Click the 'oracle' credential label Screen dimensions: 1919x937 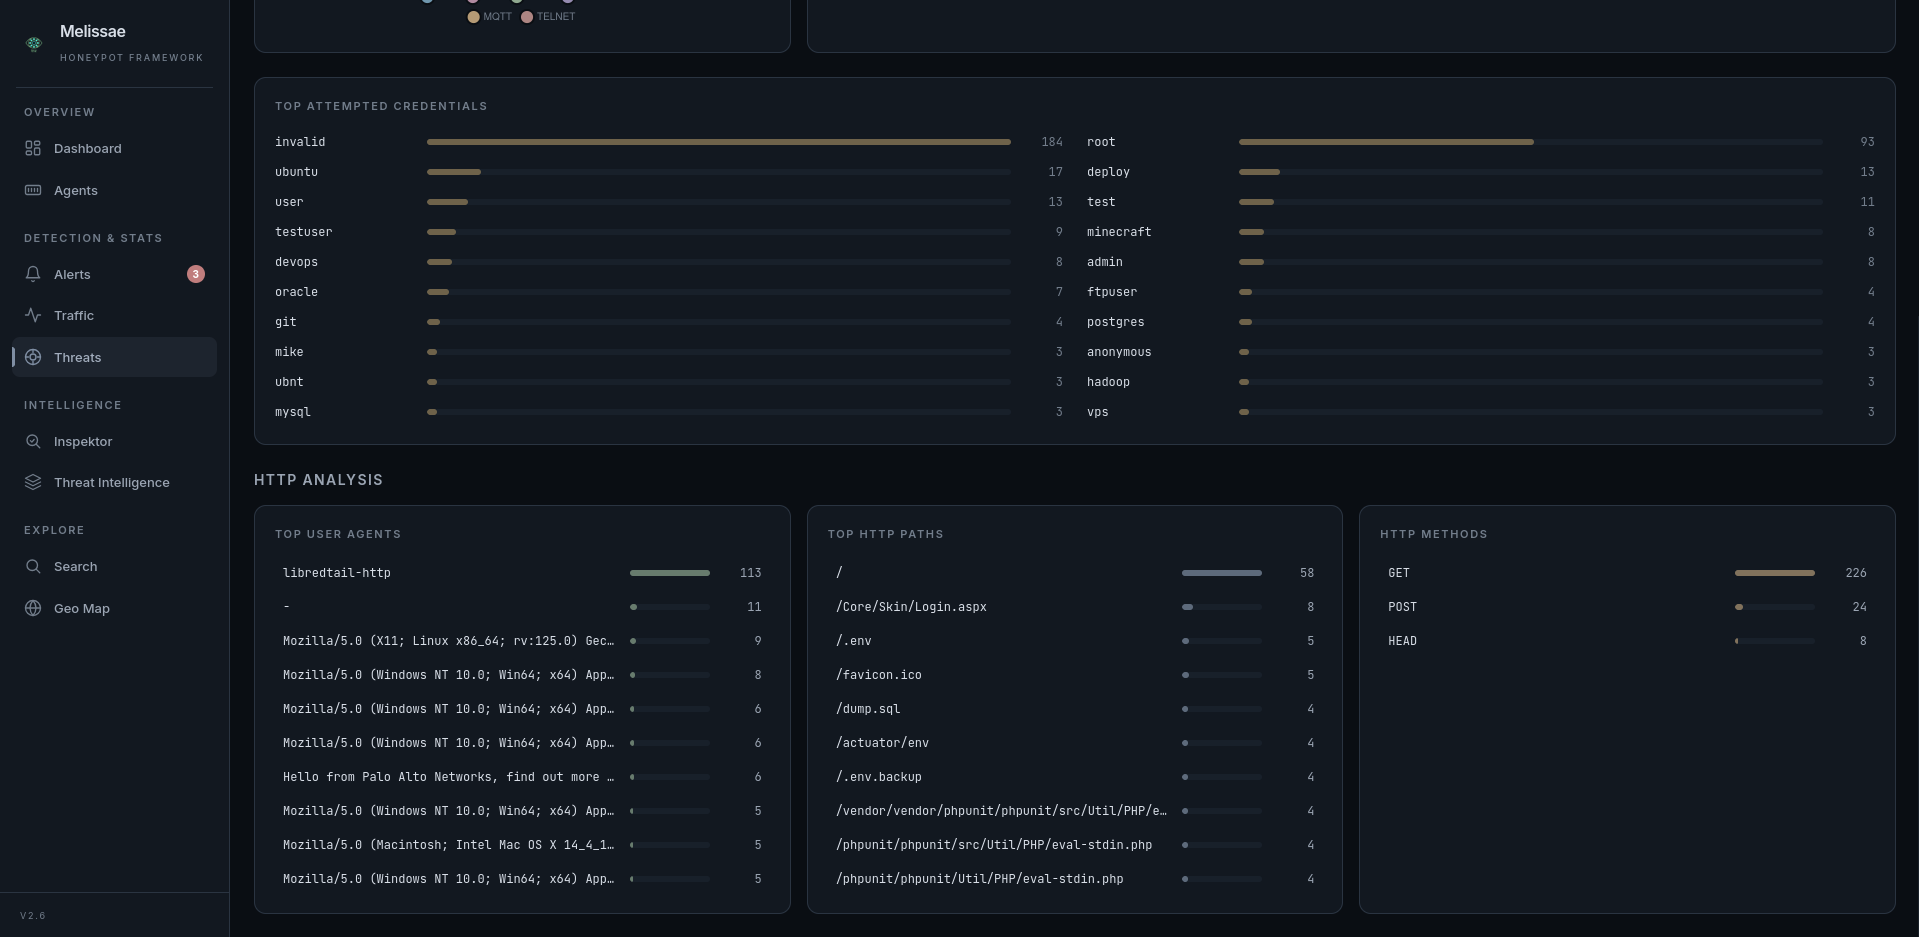coord(296,292)
